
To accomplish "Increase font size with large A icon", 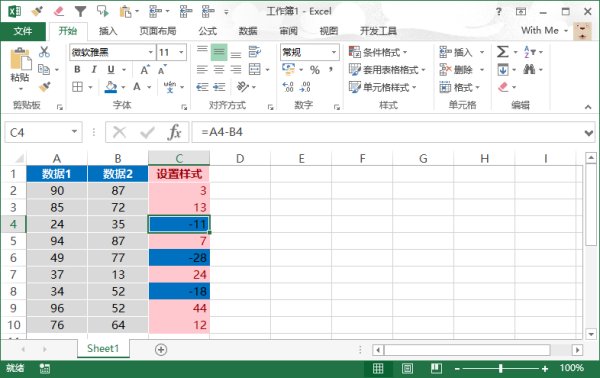I will pos(145,70).
